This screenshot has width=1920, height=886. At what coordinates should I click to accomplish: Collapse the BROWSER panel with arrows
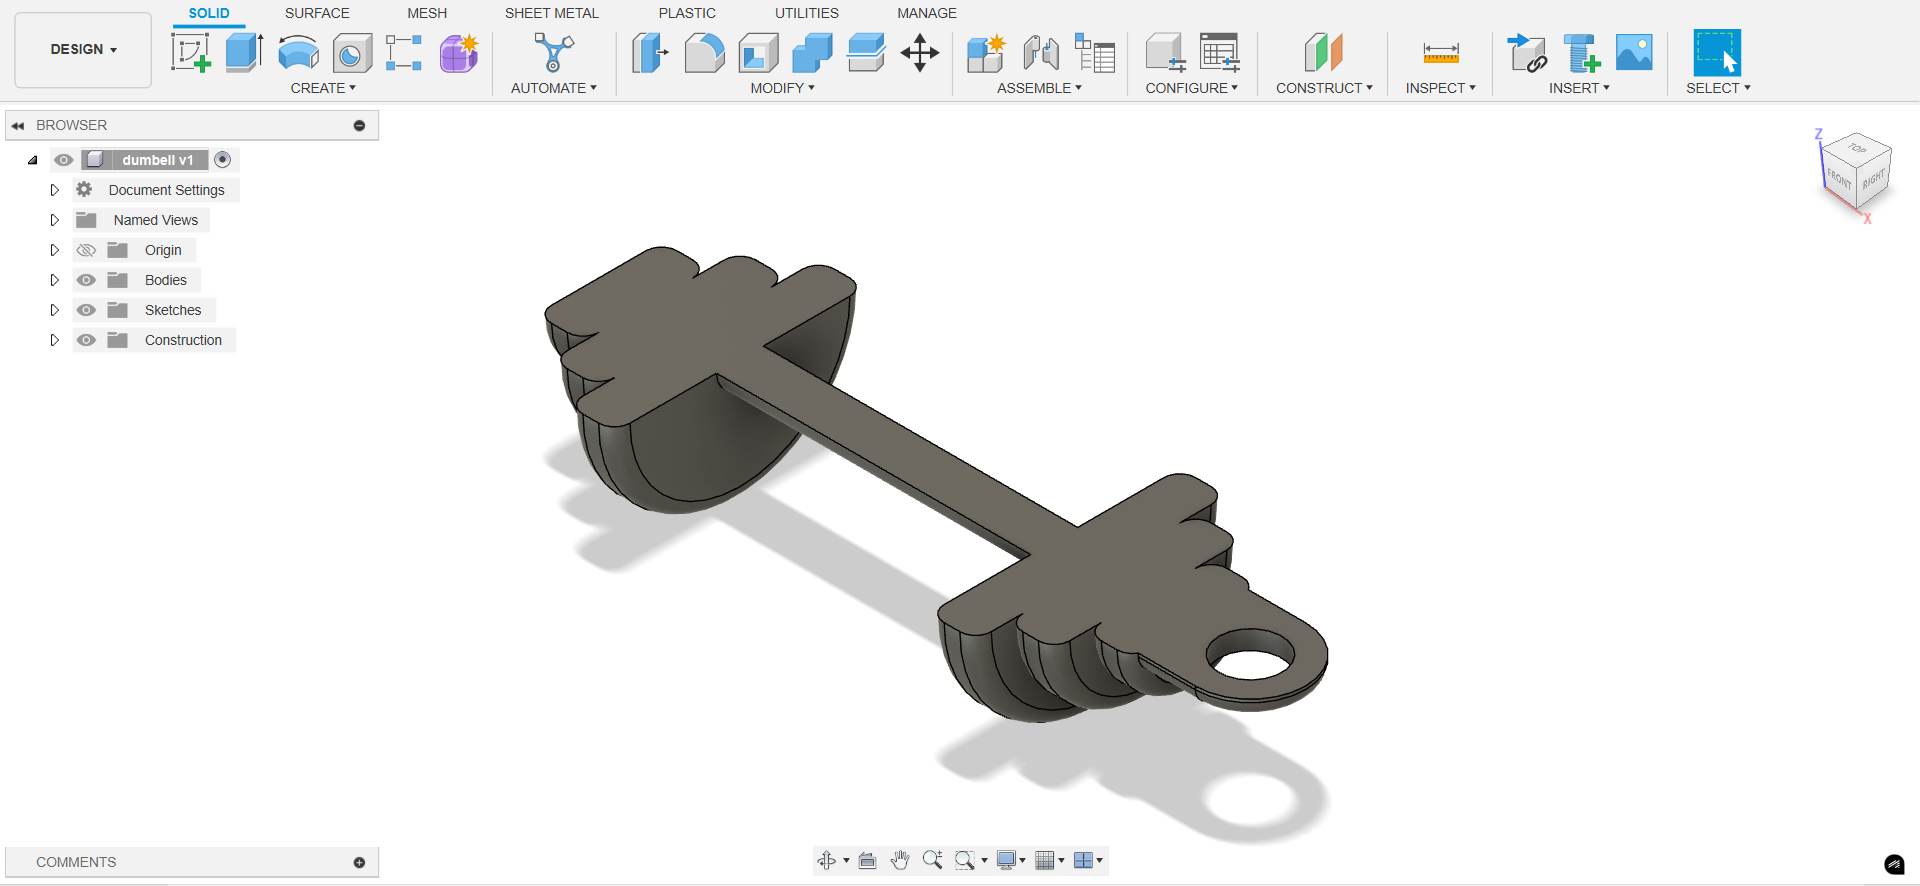(x=18, y=125)
